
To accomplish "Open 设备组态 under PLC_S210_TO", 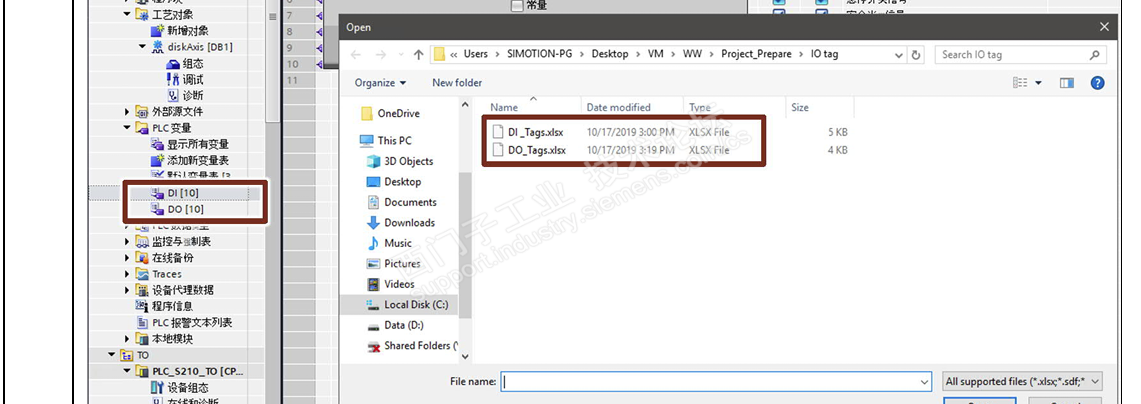I will (188, 387).
